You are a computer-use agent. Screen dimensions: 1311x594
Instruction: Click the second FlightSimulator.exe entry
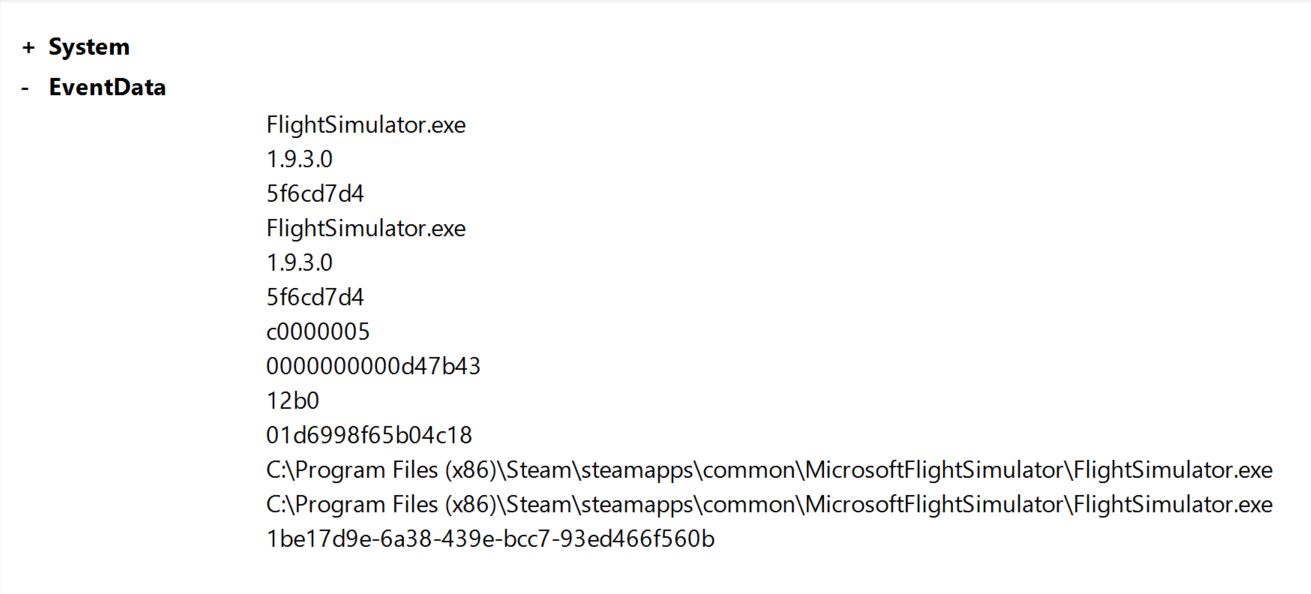point(366,228)
